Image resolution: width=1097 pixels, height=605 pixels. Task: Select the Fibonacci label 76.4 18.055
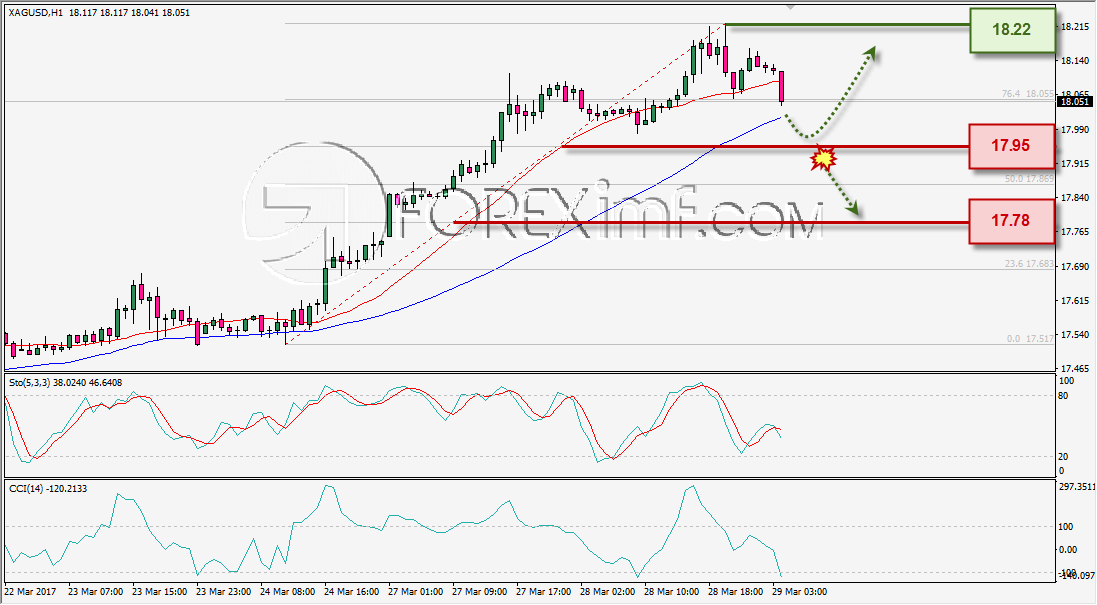pyautogui.click(x=1027, y=93)
